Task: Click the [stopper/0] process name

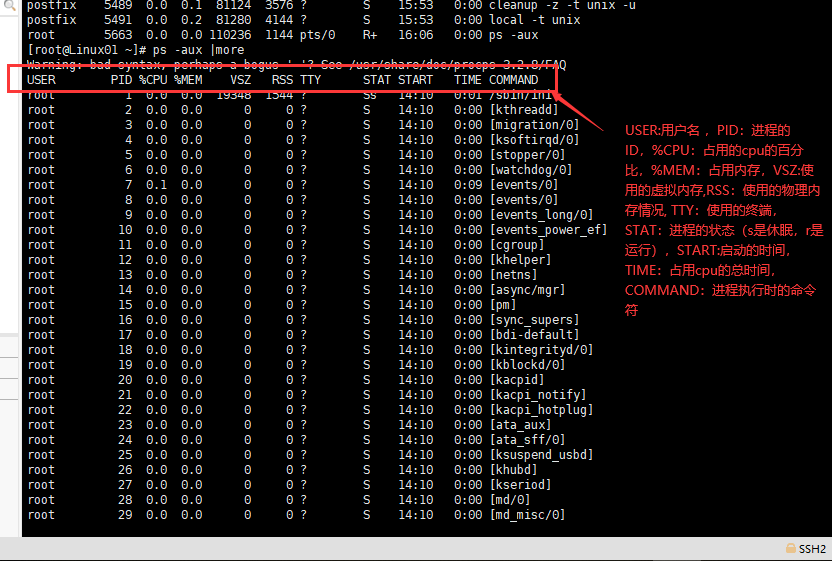Action: click(527, 155)
